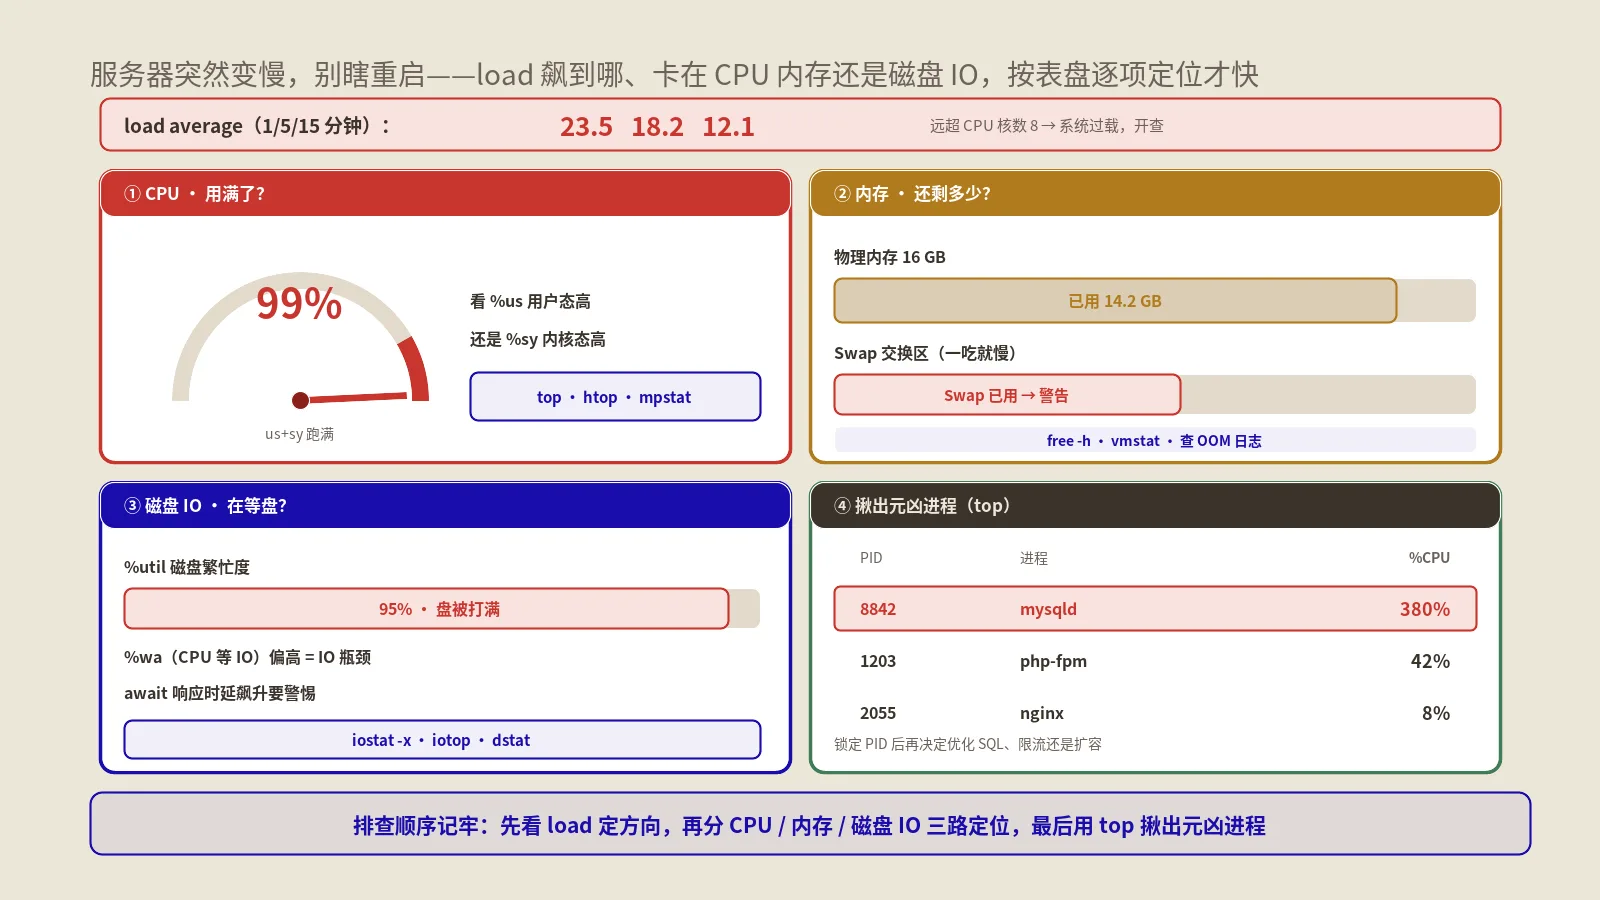
Task: Click the %util 磁盘繁忙度 label
Action: (x=186, y=567)
